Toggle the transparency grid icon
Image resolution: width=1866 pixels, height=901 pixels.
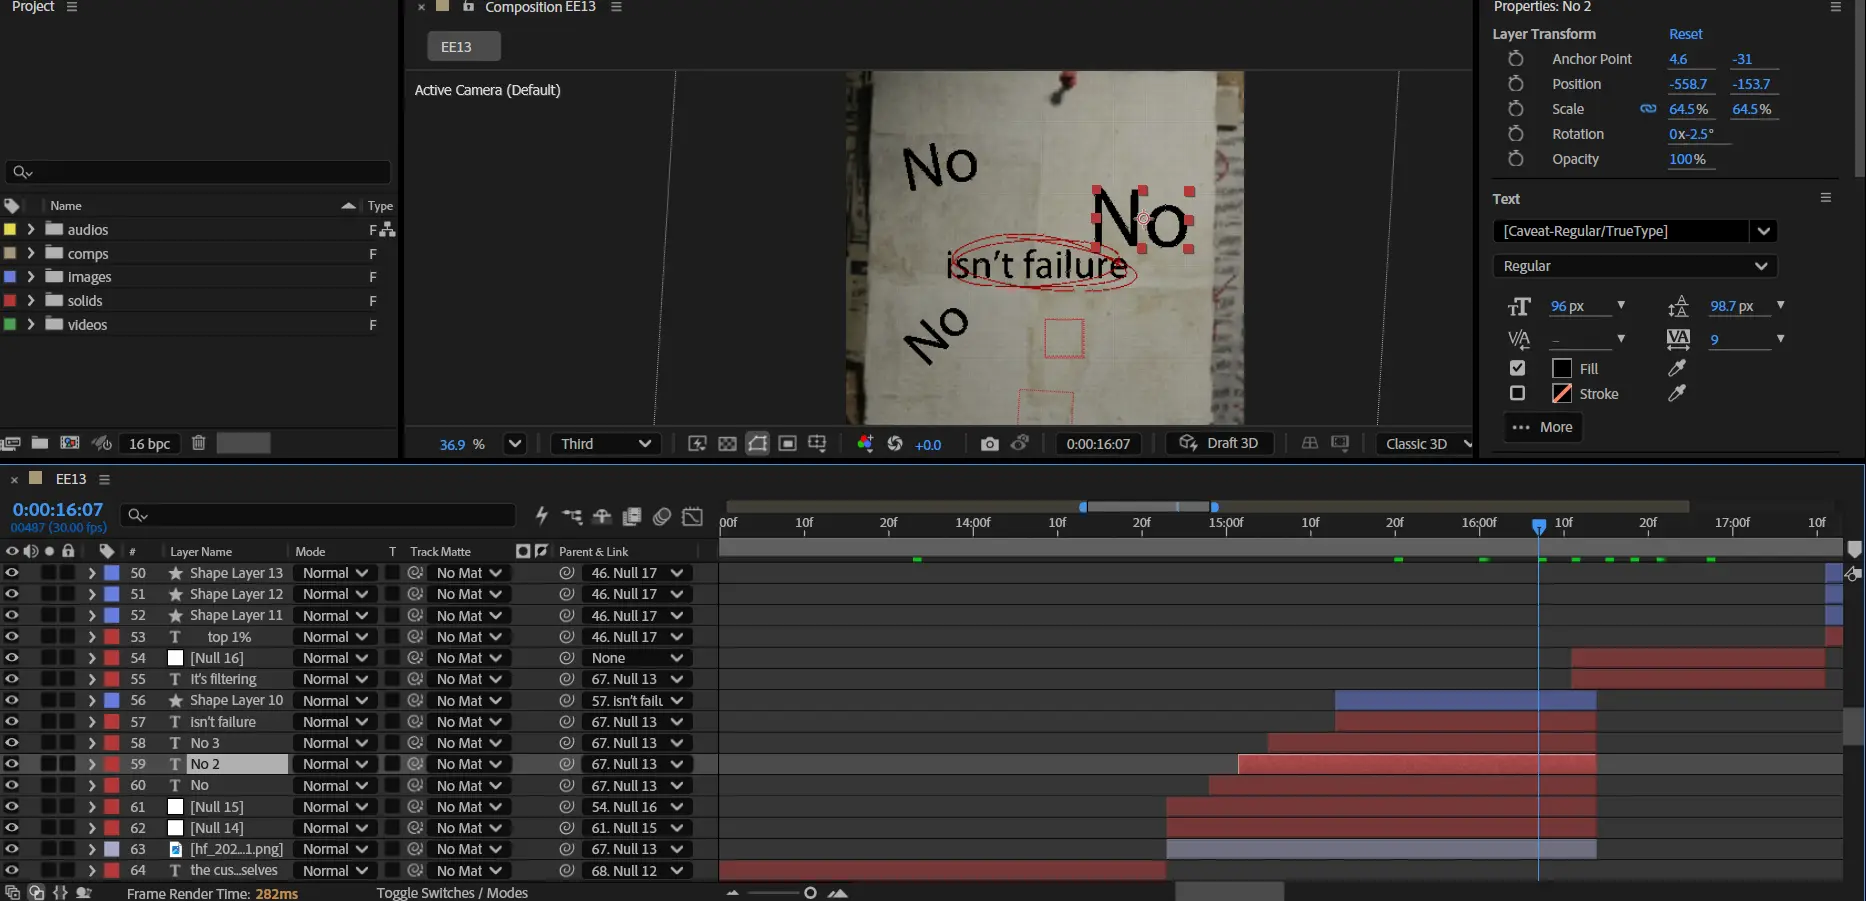pos(727,444)
